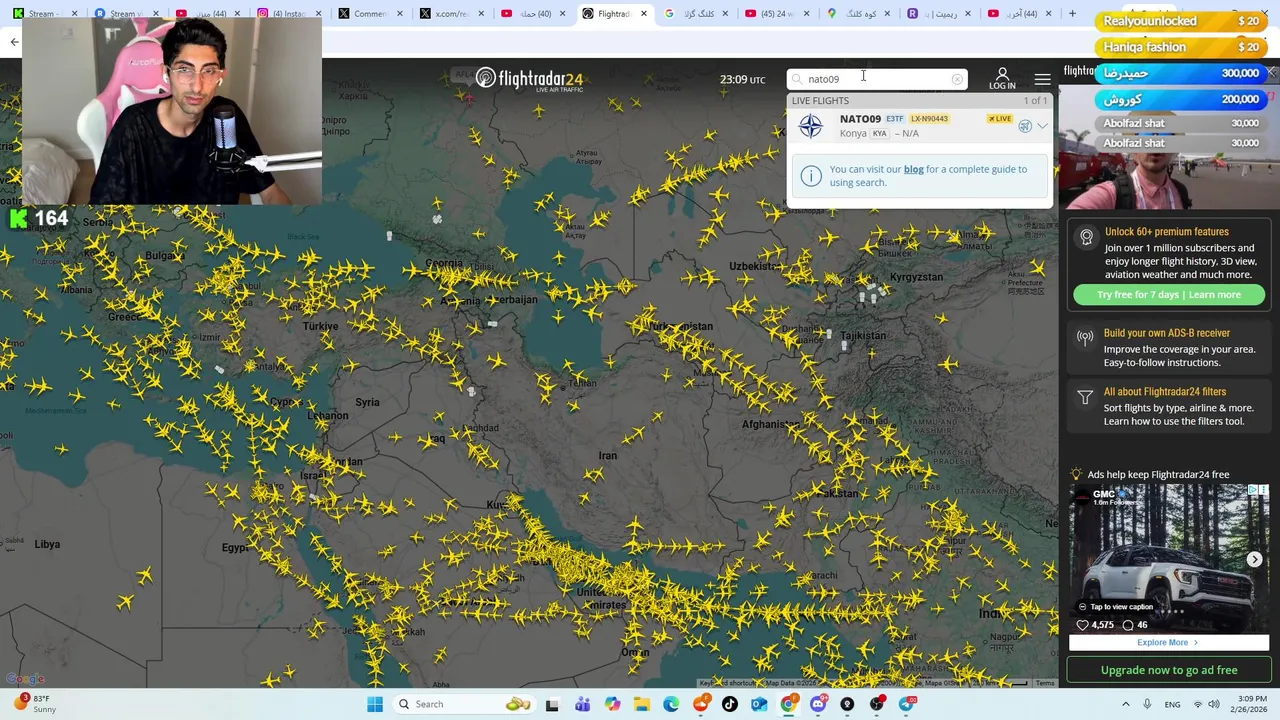The width and height of the screenshot is (1280, 720).
Task: Click the LOG IN user icon
Action: [x=1002, y=78]
